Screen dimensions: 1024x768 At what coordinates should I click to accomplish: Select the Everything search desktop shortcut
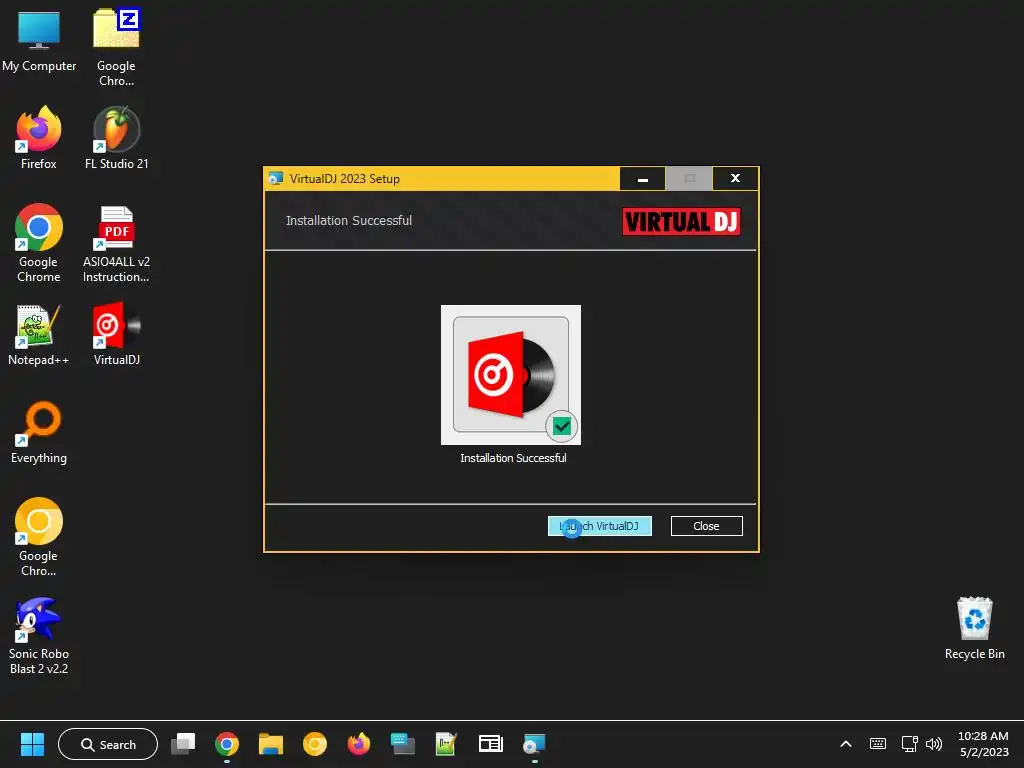click(39, 432)
